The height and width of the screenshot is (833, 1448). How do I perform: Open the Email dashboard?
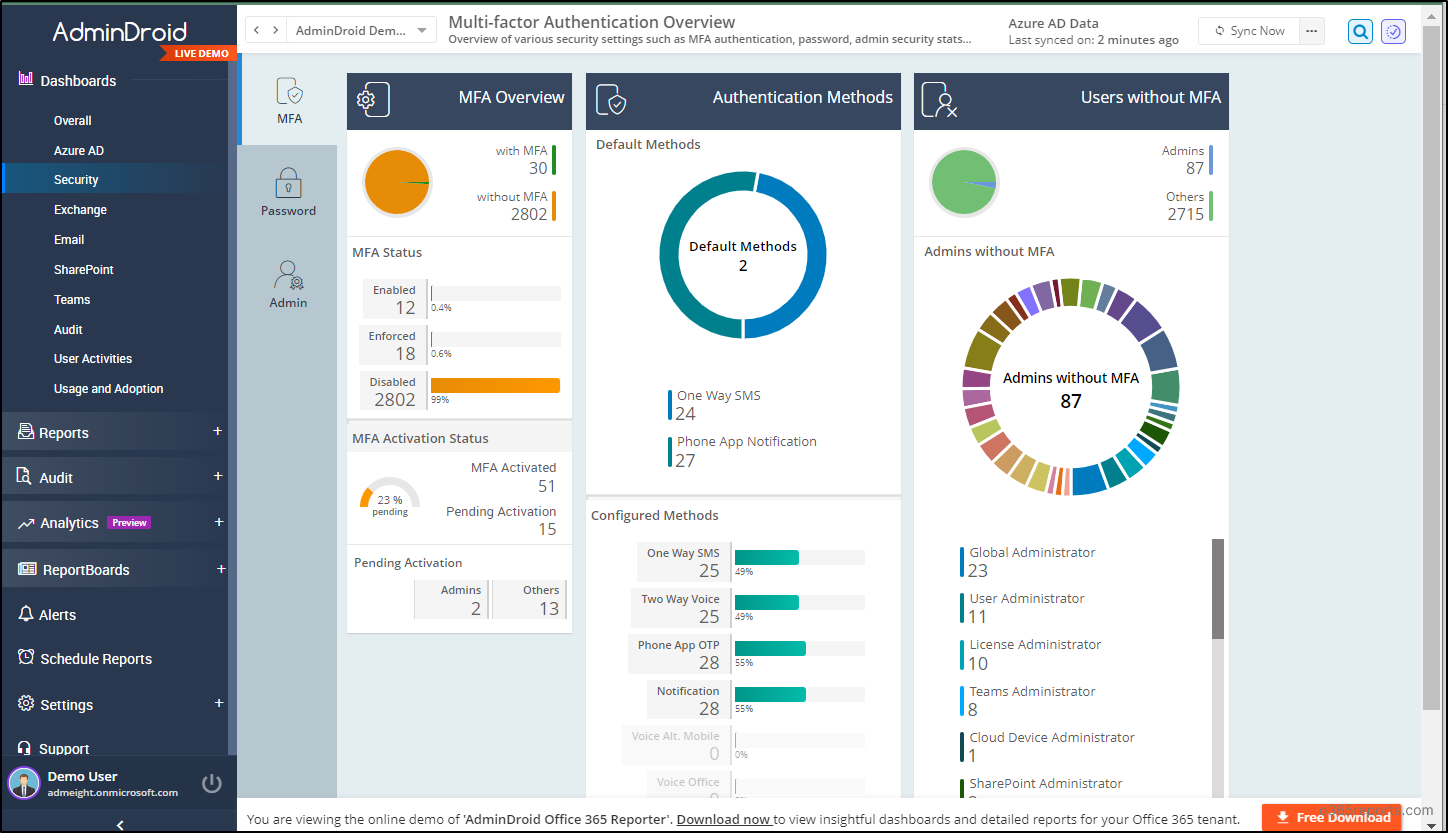(x=69, y=240)
